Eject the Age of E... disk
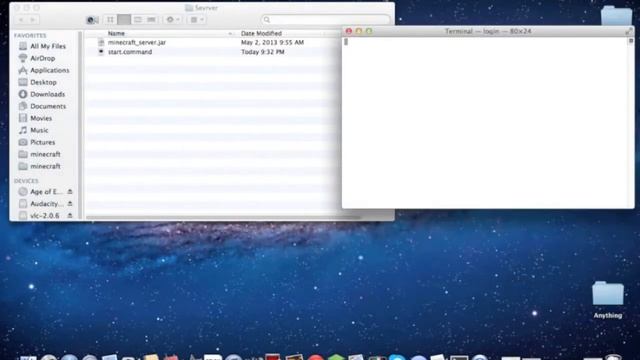 pos(70,191)
